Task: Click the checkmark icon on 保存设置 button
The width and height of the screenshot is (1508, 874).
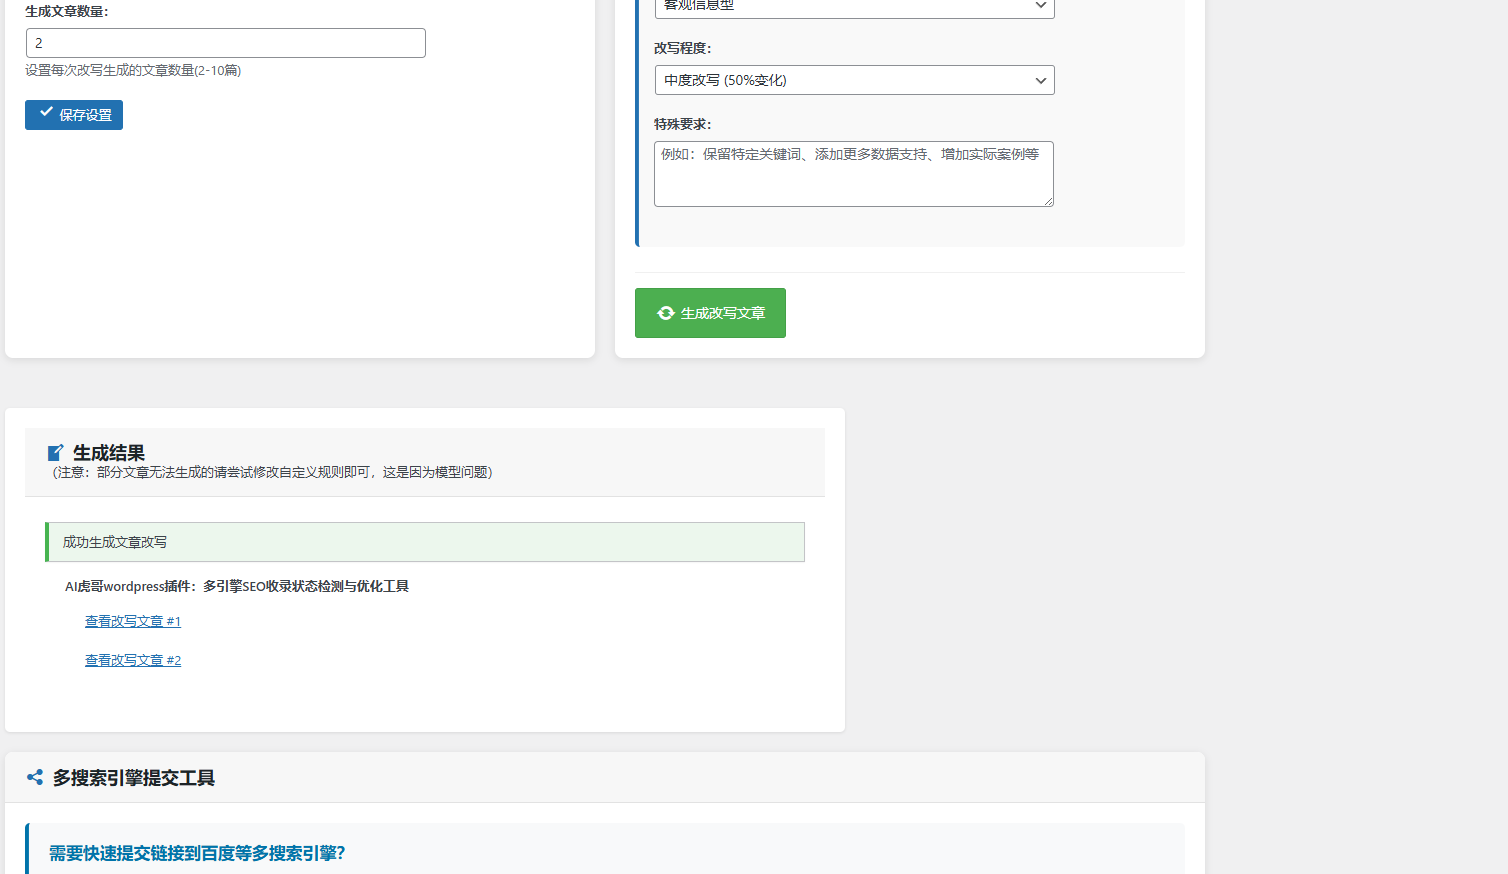Action: (45, 114)
